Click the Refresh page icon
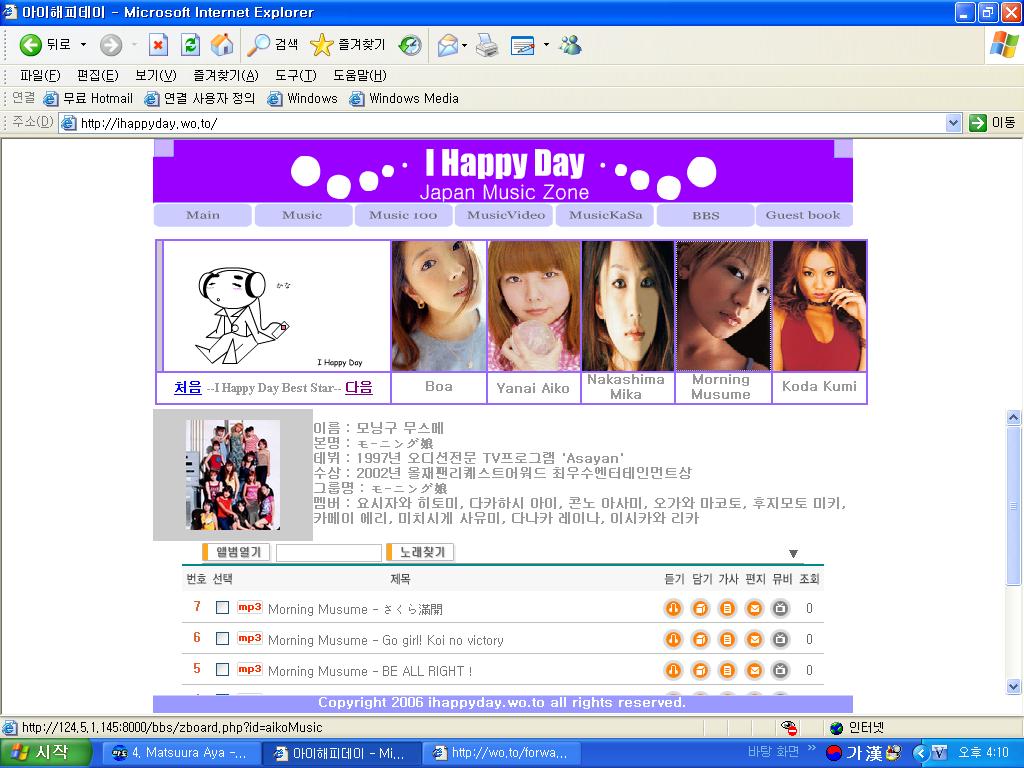Viewport: 1024px width, 768px height. pyautogui.click(x=190, y=45)
